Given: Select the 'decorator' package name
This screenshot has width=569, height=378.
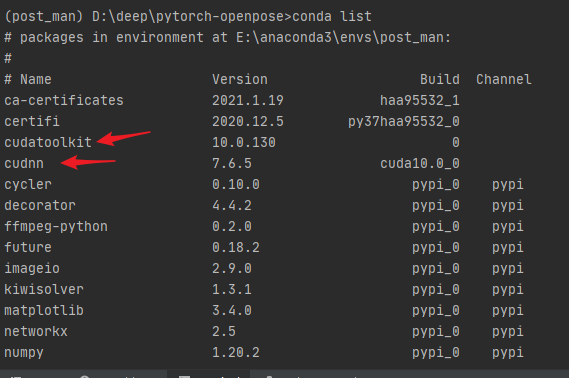Looking at the screenshot, I should click(40, 206).
